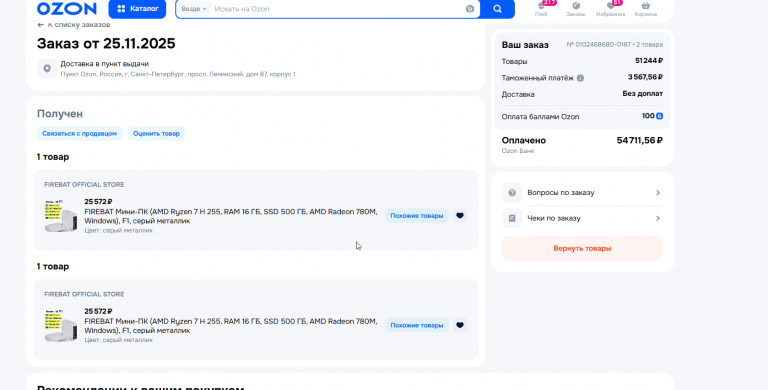Viewport: 768px width, 390px height.
Task: Click Оценить товар button
Action: (156, 133)
